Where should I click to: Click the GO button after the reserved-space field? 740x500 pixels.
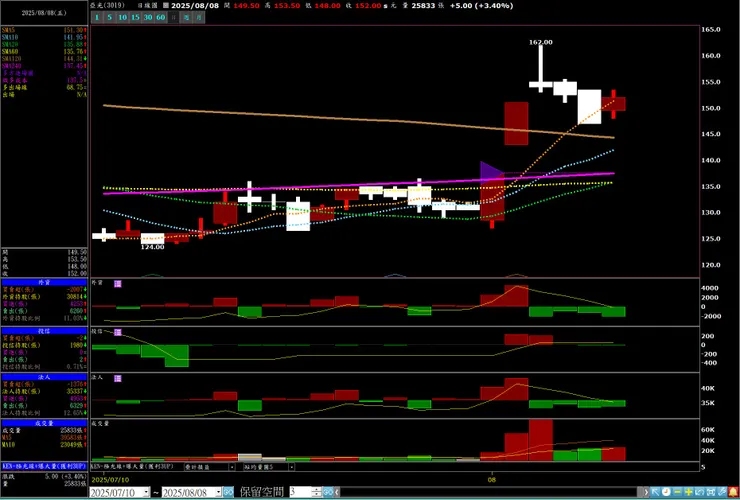(x=328, y=492)
